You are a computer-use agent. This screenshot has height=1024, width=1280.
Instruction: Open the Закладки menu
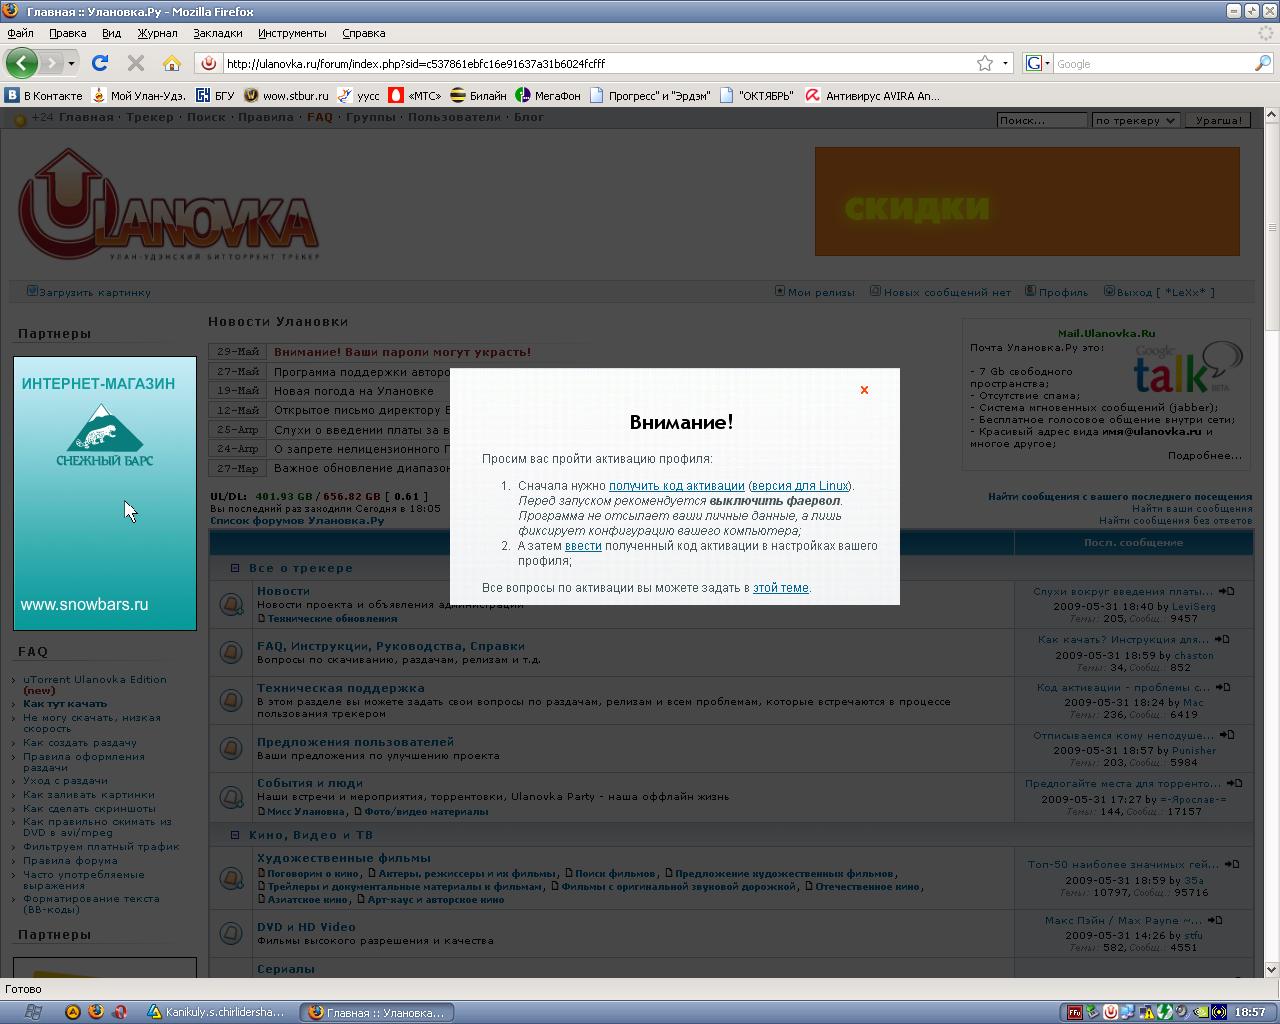(217, 33)
